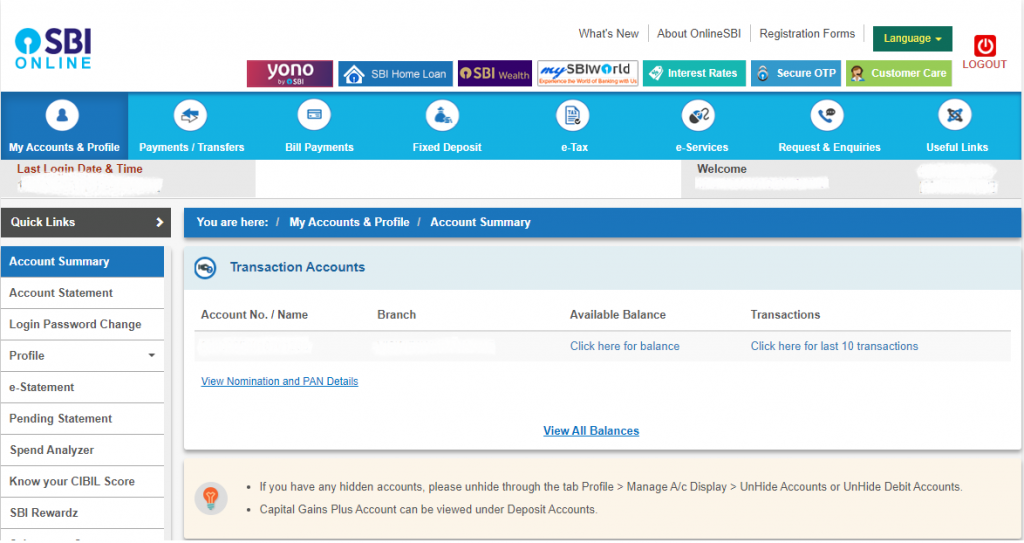Open Login Password Change in sidebar
This screenshot has width=1024, height=543.
tap(82, 325)
